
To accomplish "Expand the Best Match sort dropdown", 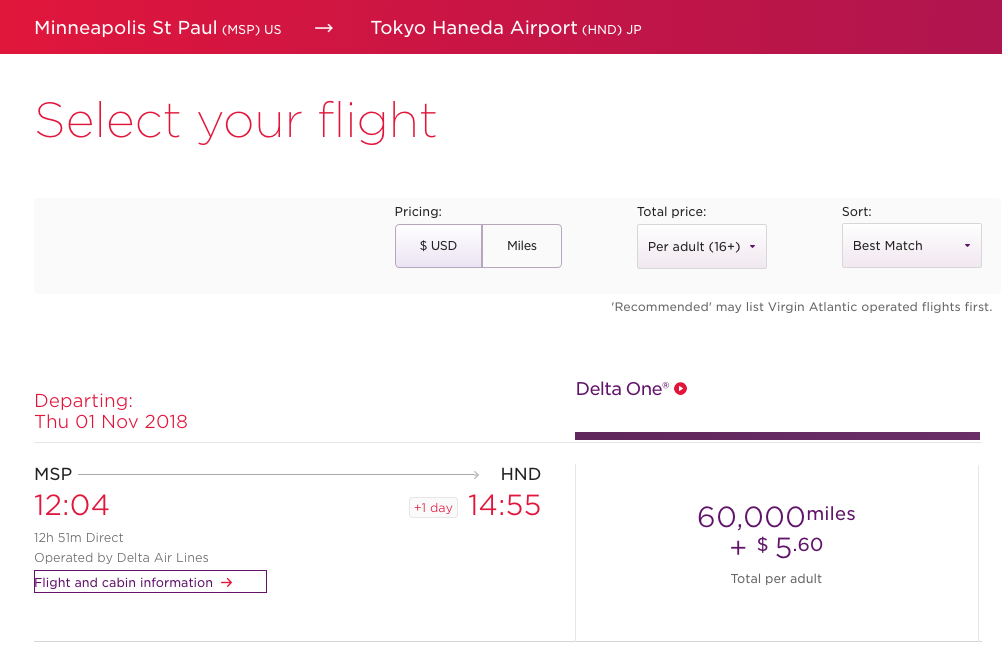I will [911, 246].
